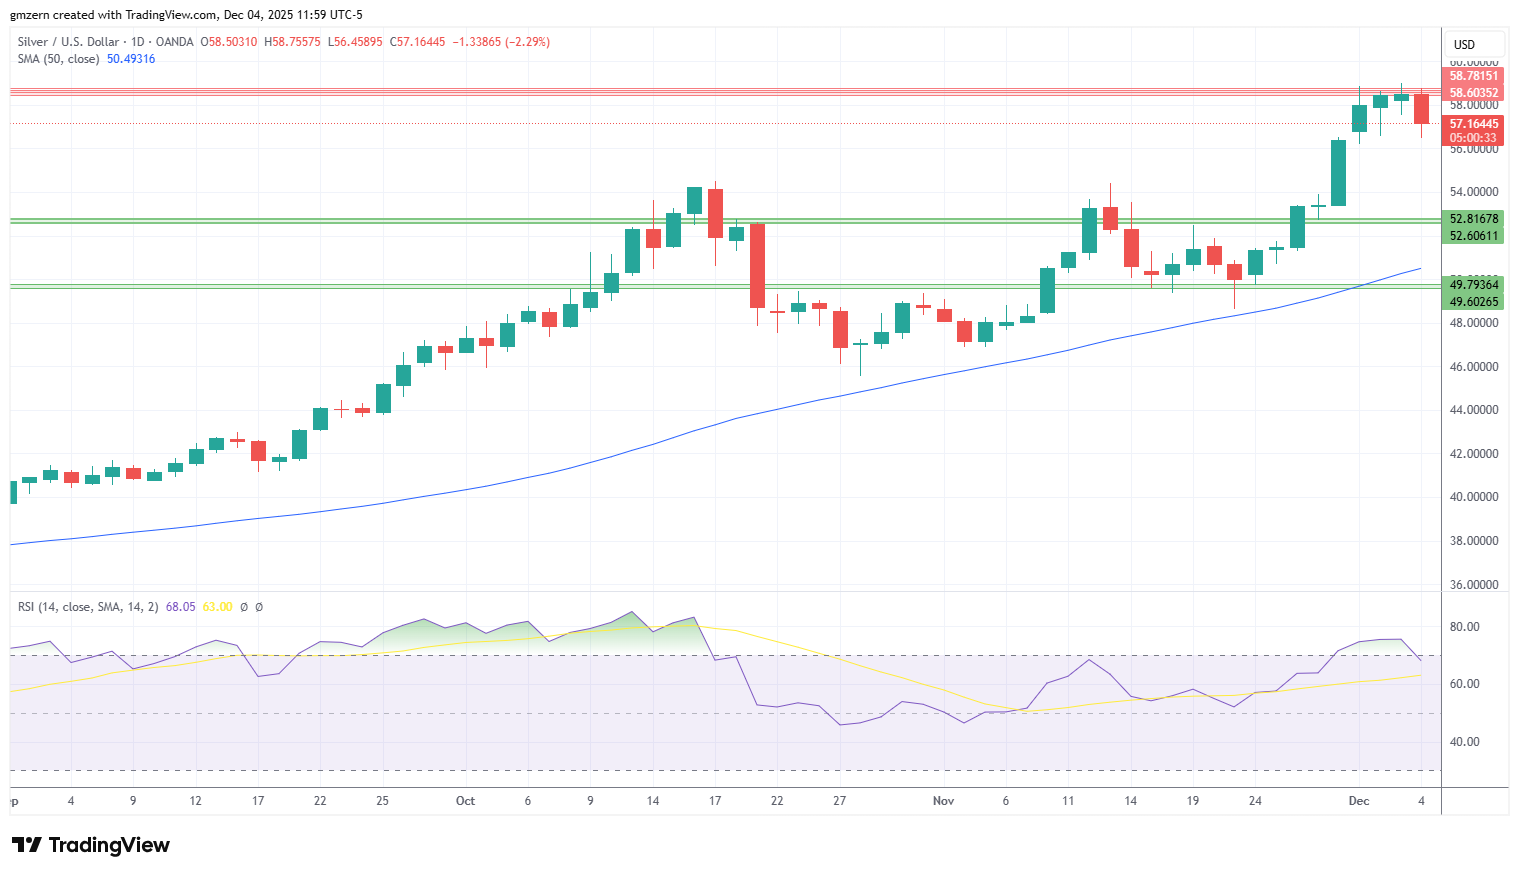
Task: Click the SMA value 50.49316
Action: point(131,59)
